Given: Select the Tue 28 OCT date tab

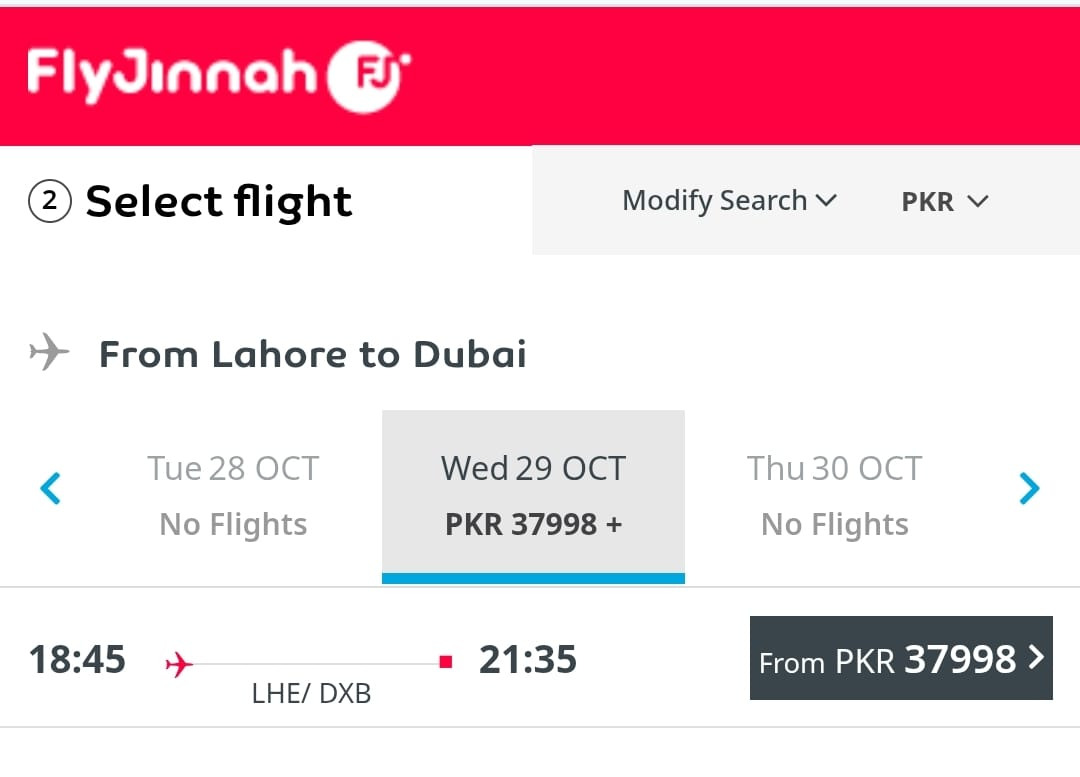Looking at the screenshot, I should coord(233,495).
